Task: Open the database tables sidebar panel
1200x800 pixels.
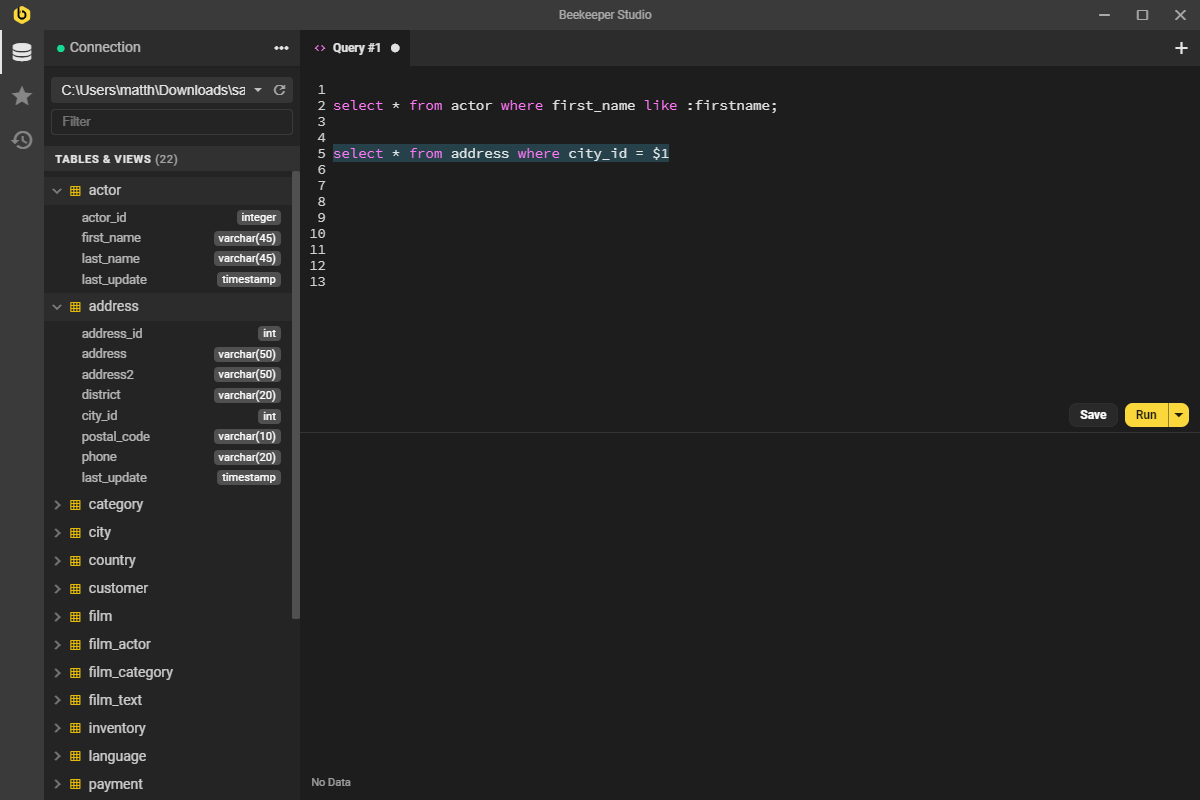Action: point(22,52)
